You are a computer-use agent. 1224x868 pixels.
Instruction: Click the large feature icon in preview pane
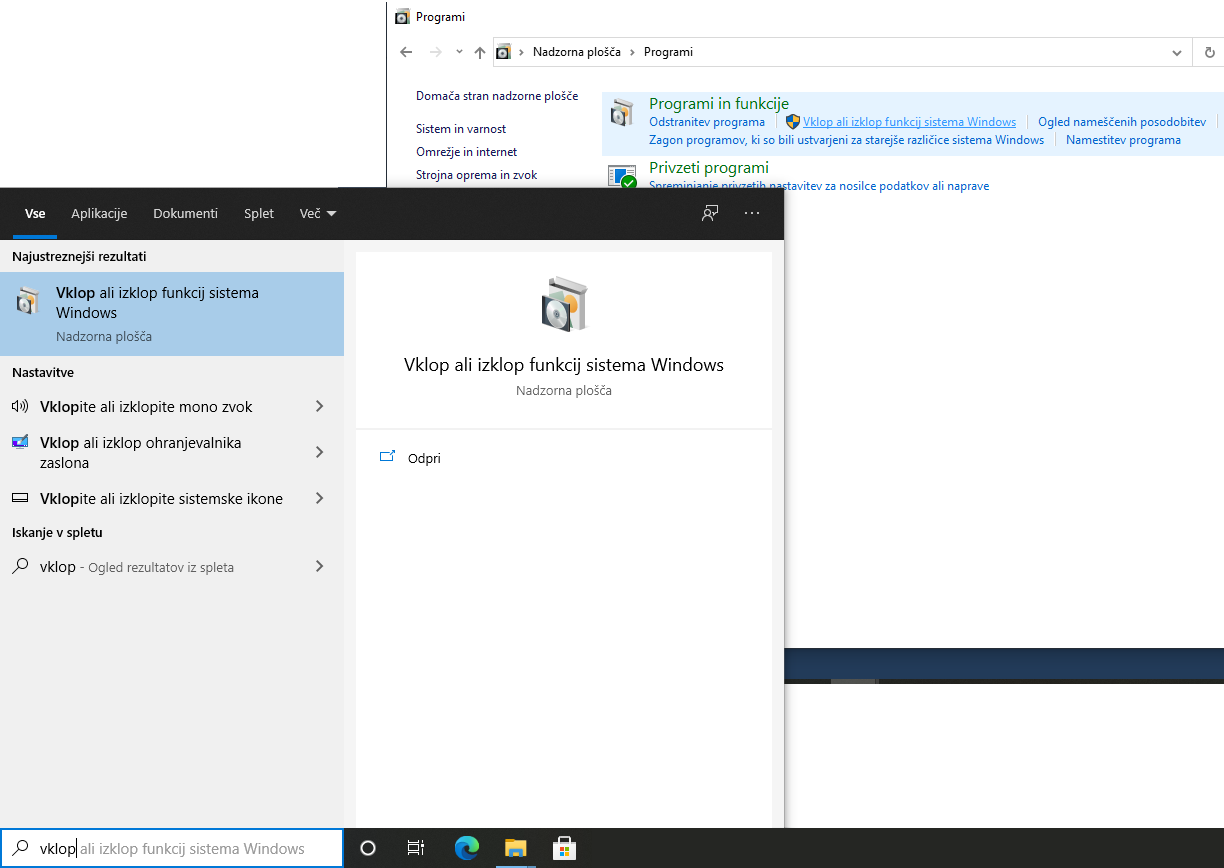coord(564,304)
